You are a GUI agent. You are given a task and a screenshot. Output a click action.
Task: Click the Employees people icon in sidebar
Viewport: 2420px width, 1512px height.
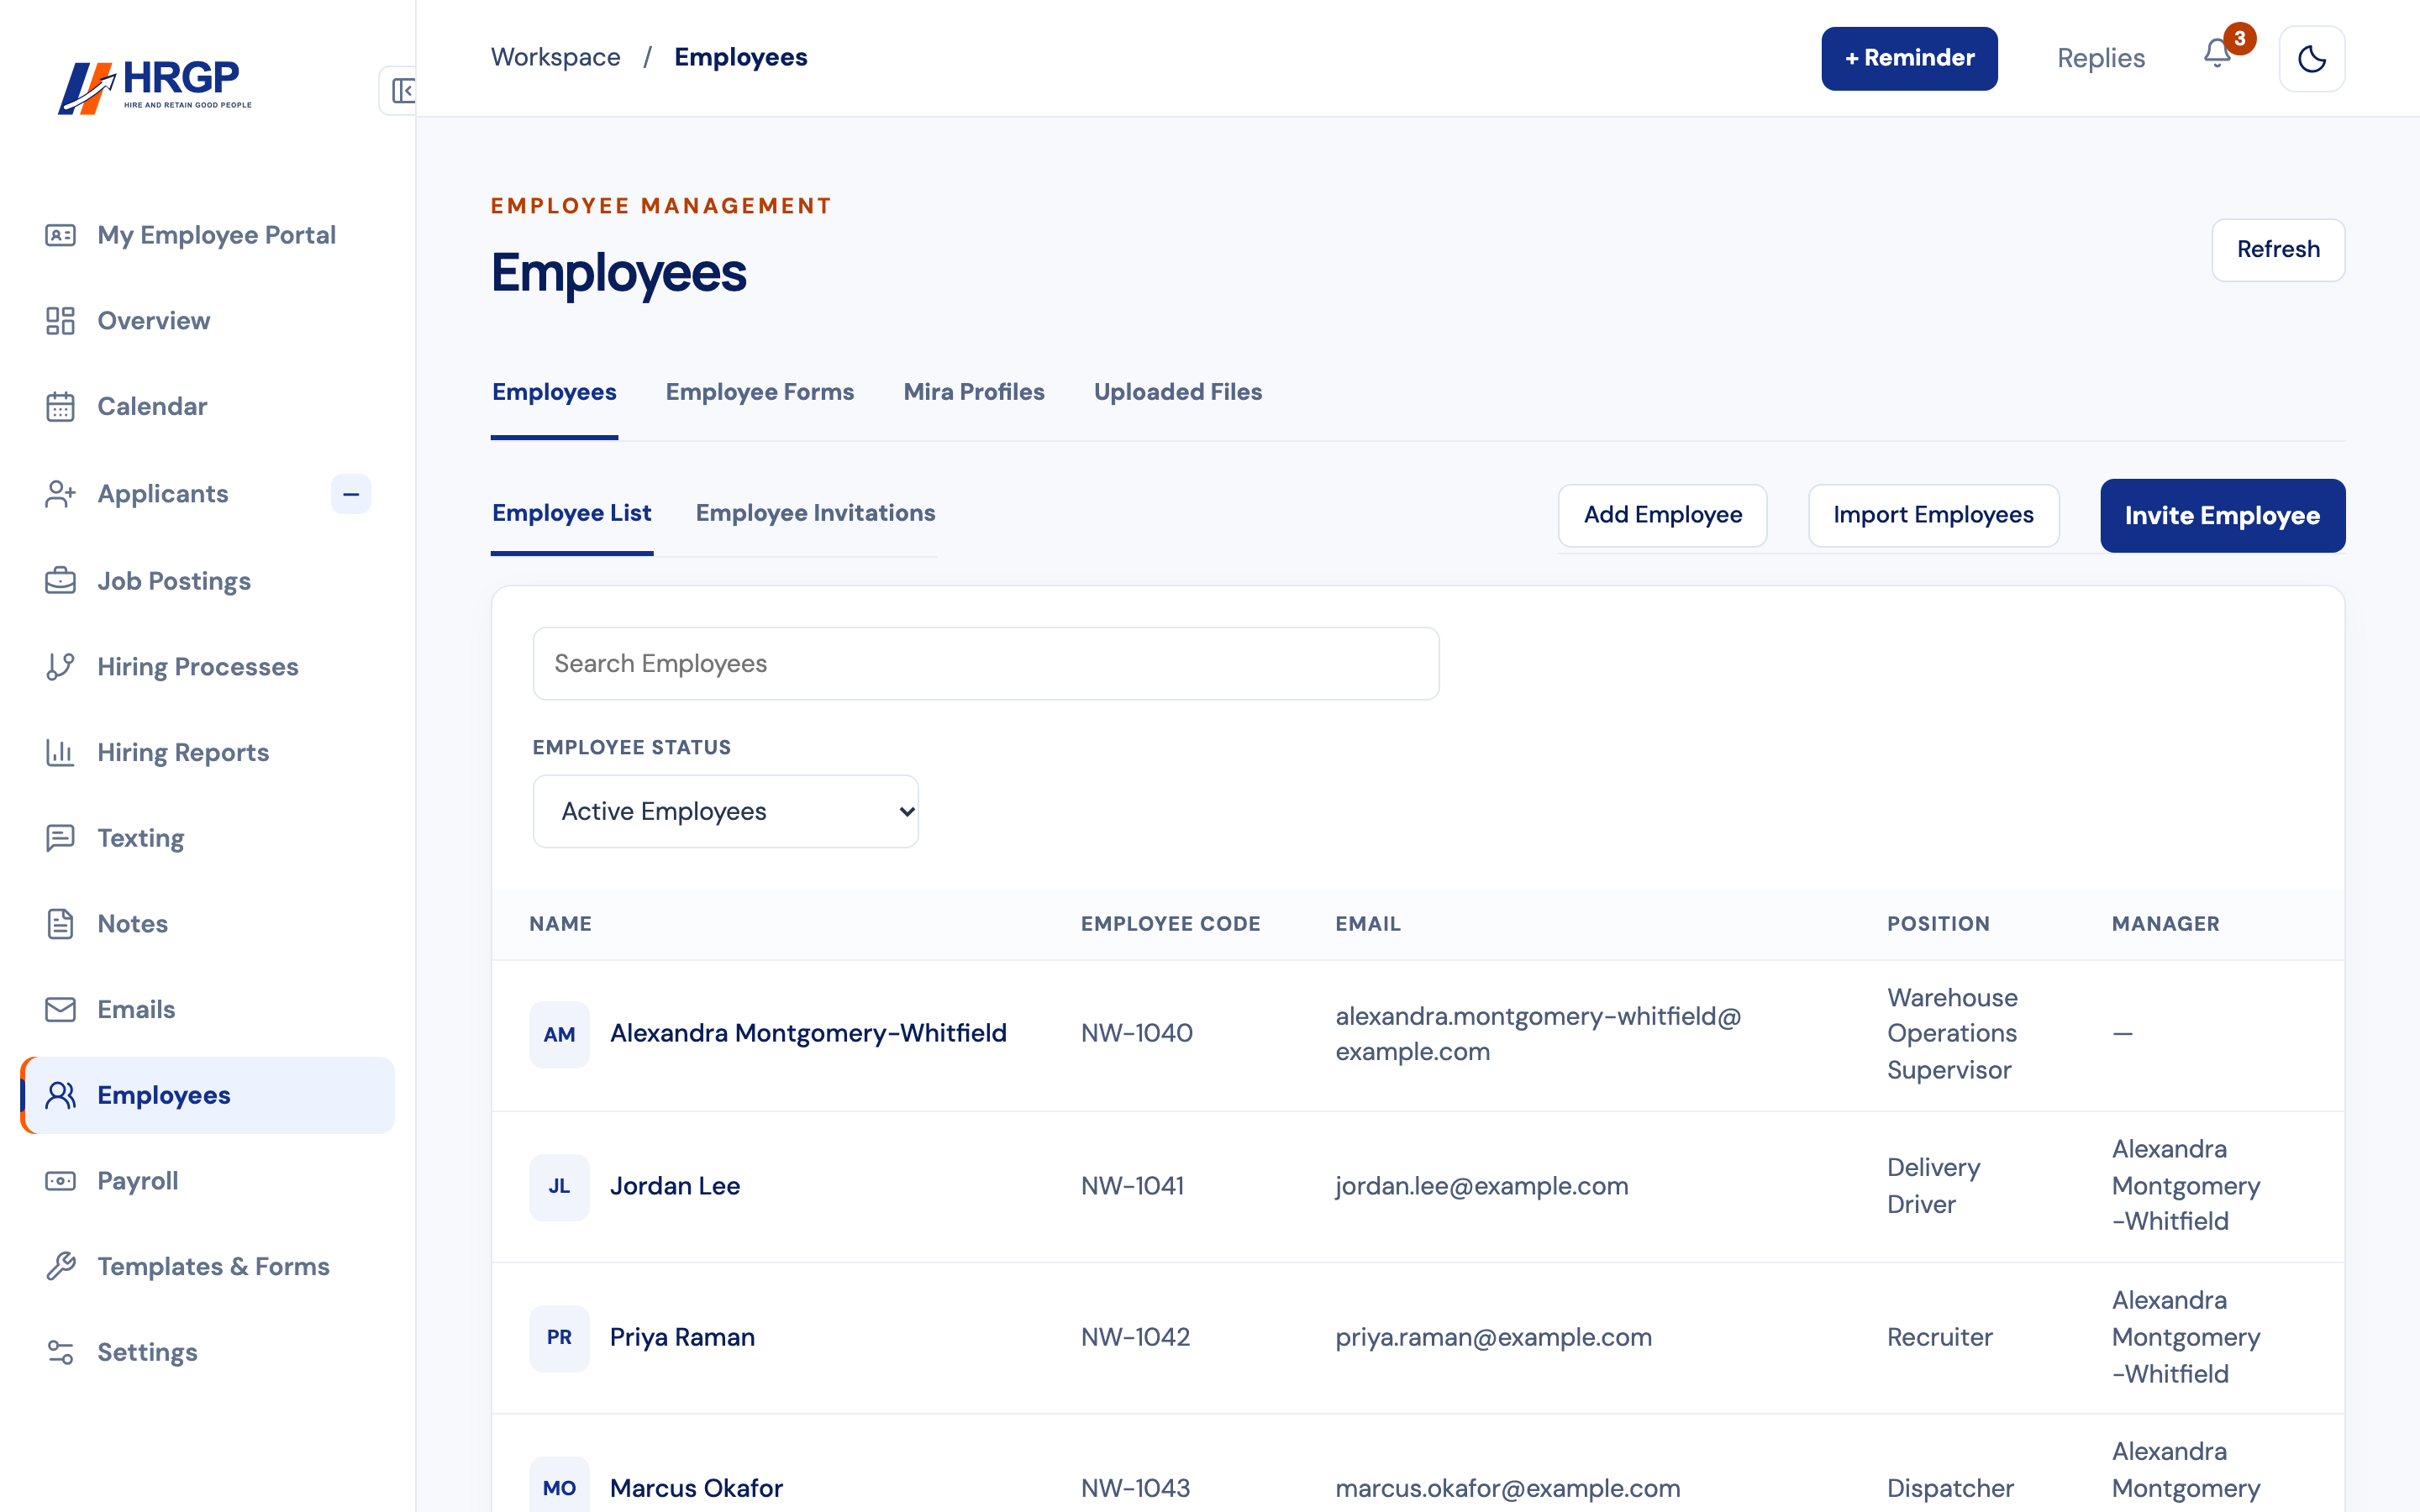[x=60, y=1095]
